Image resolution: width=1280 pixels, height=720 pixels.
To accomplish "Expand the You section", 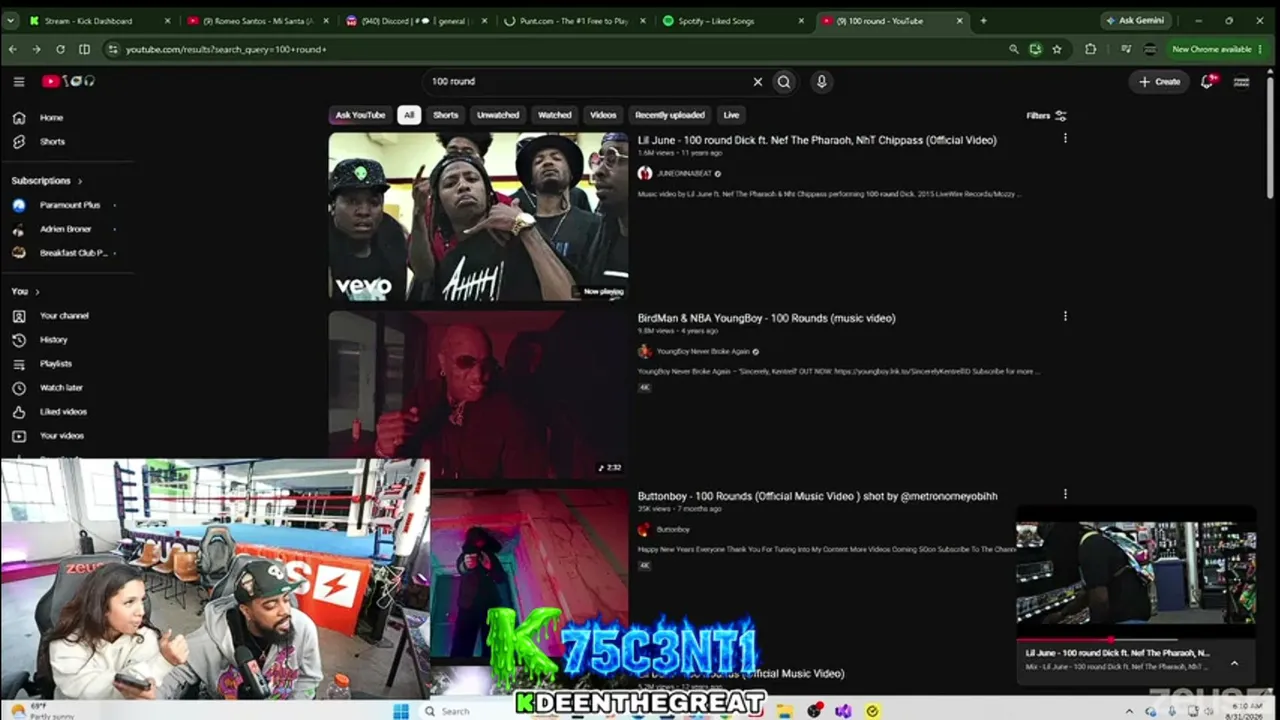I will pyautogui.click(x=25, y=292).
